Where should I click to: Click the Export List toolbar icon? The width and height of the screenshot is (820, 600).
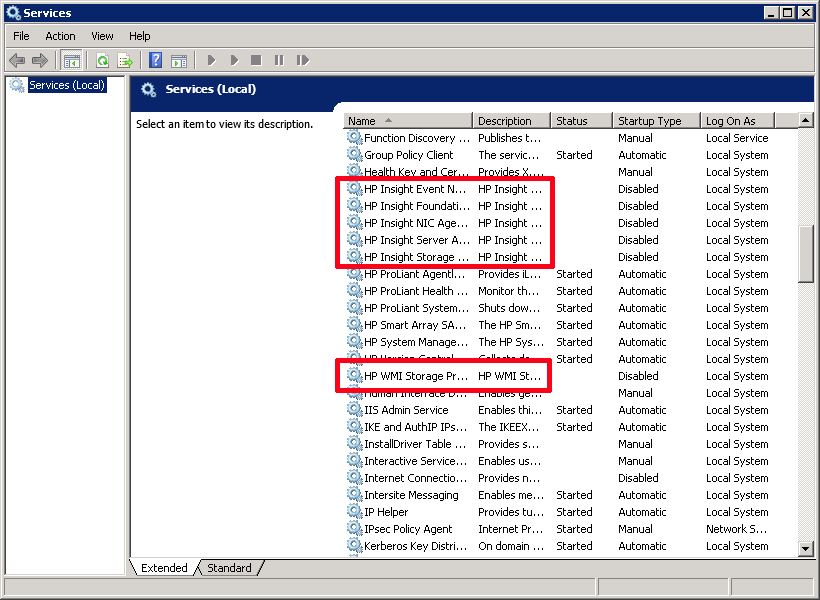[126, 60]
